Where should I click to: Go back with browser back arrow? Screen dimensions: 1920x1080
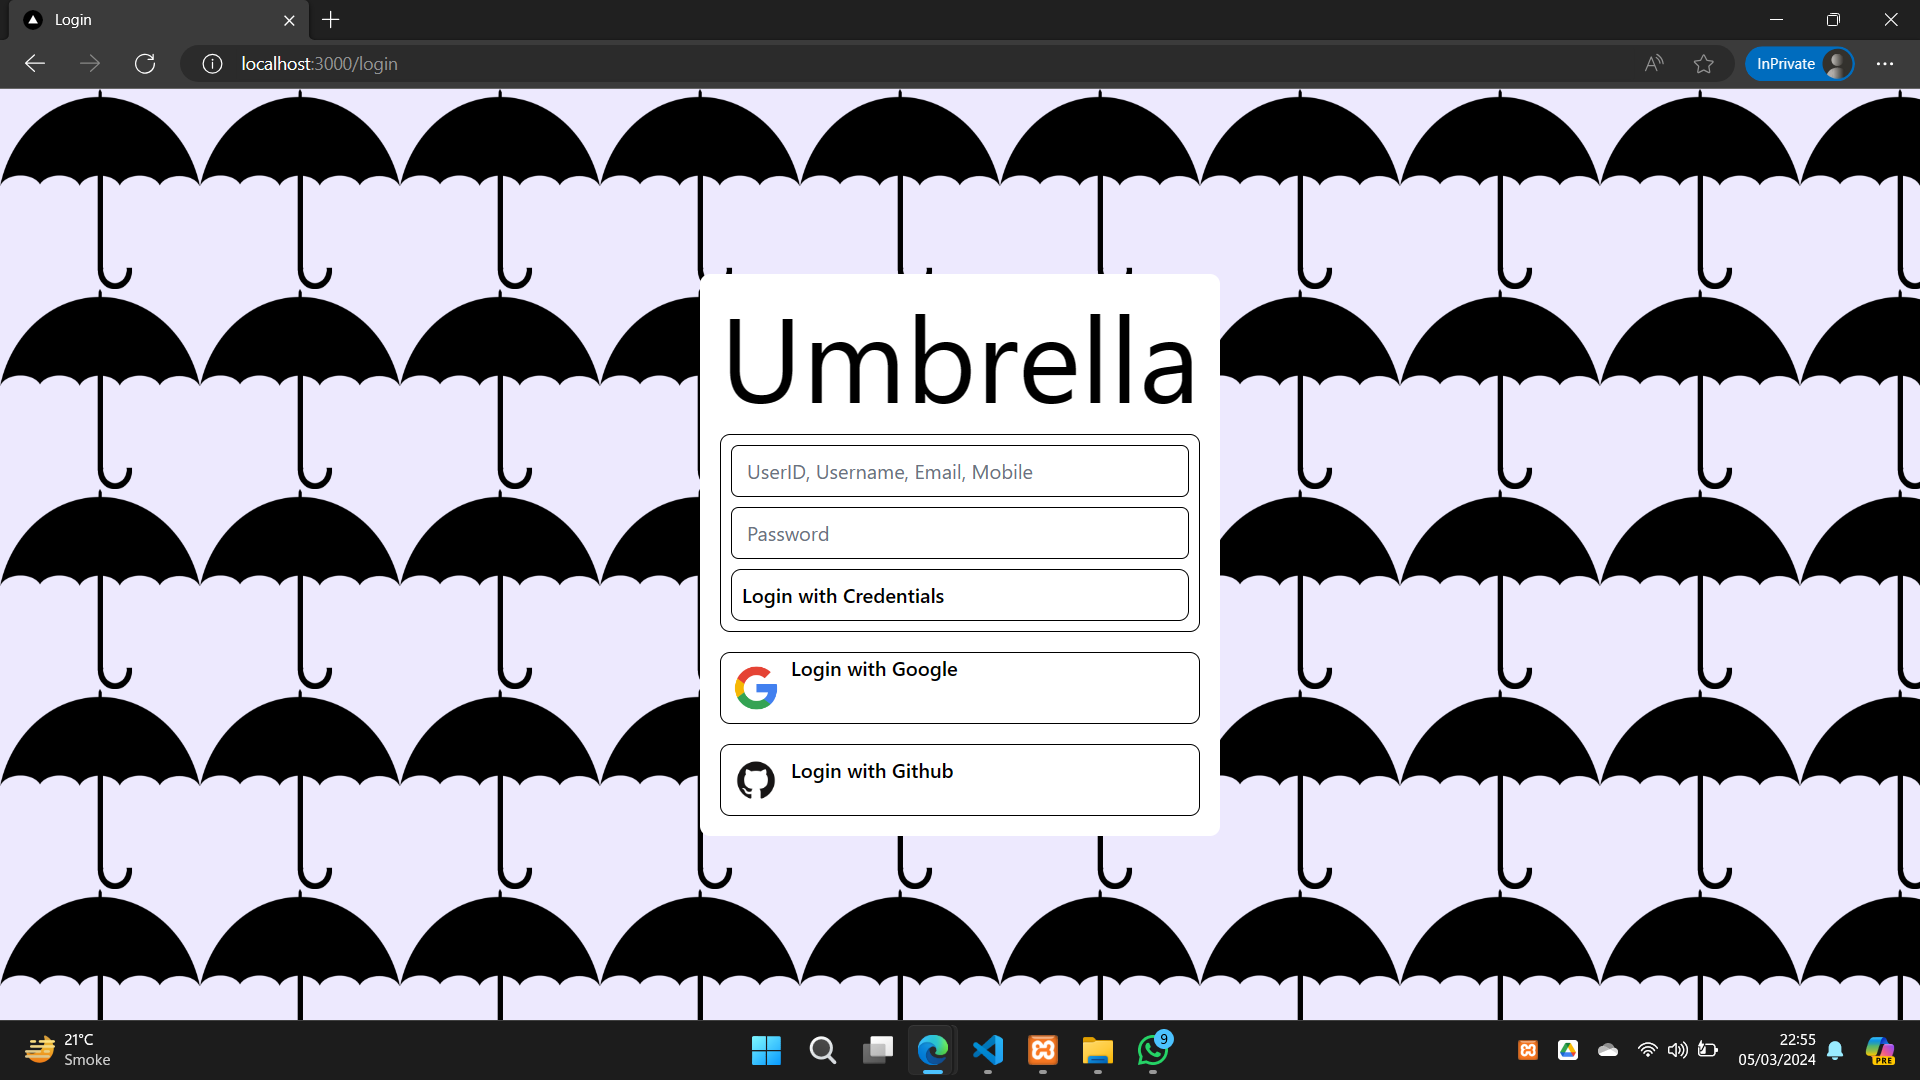[x=35, y=64]
